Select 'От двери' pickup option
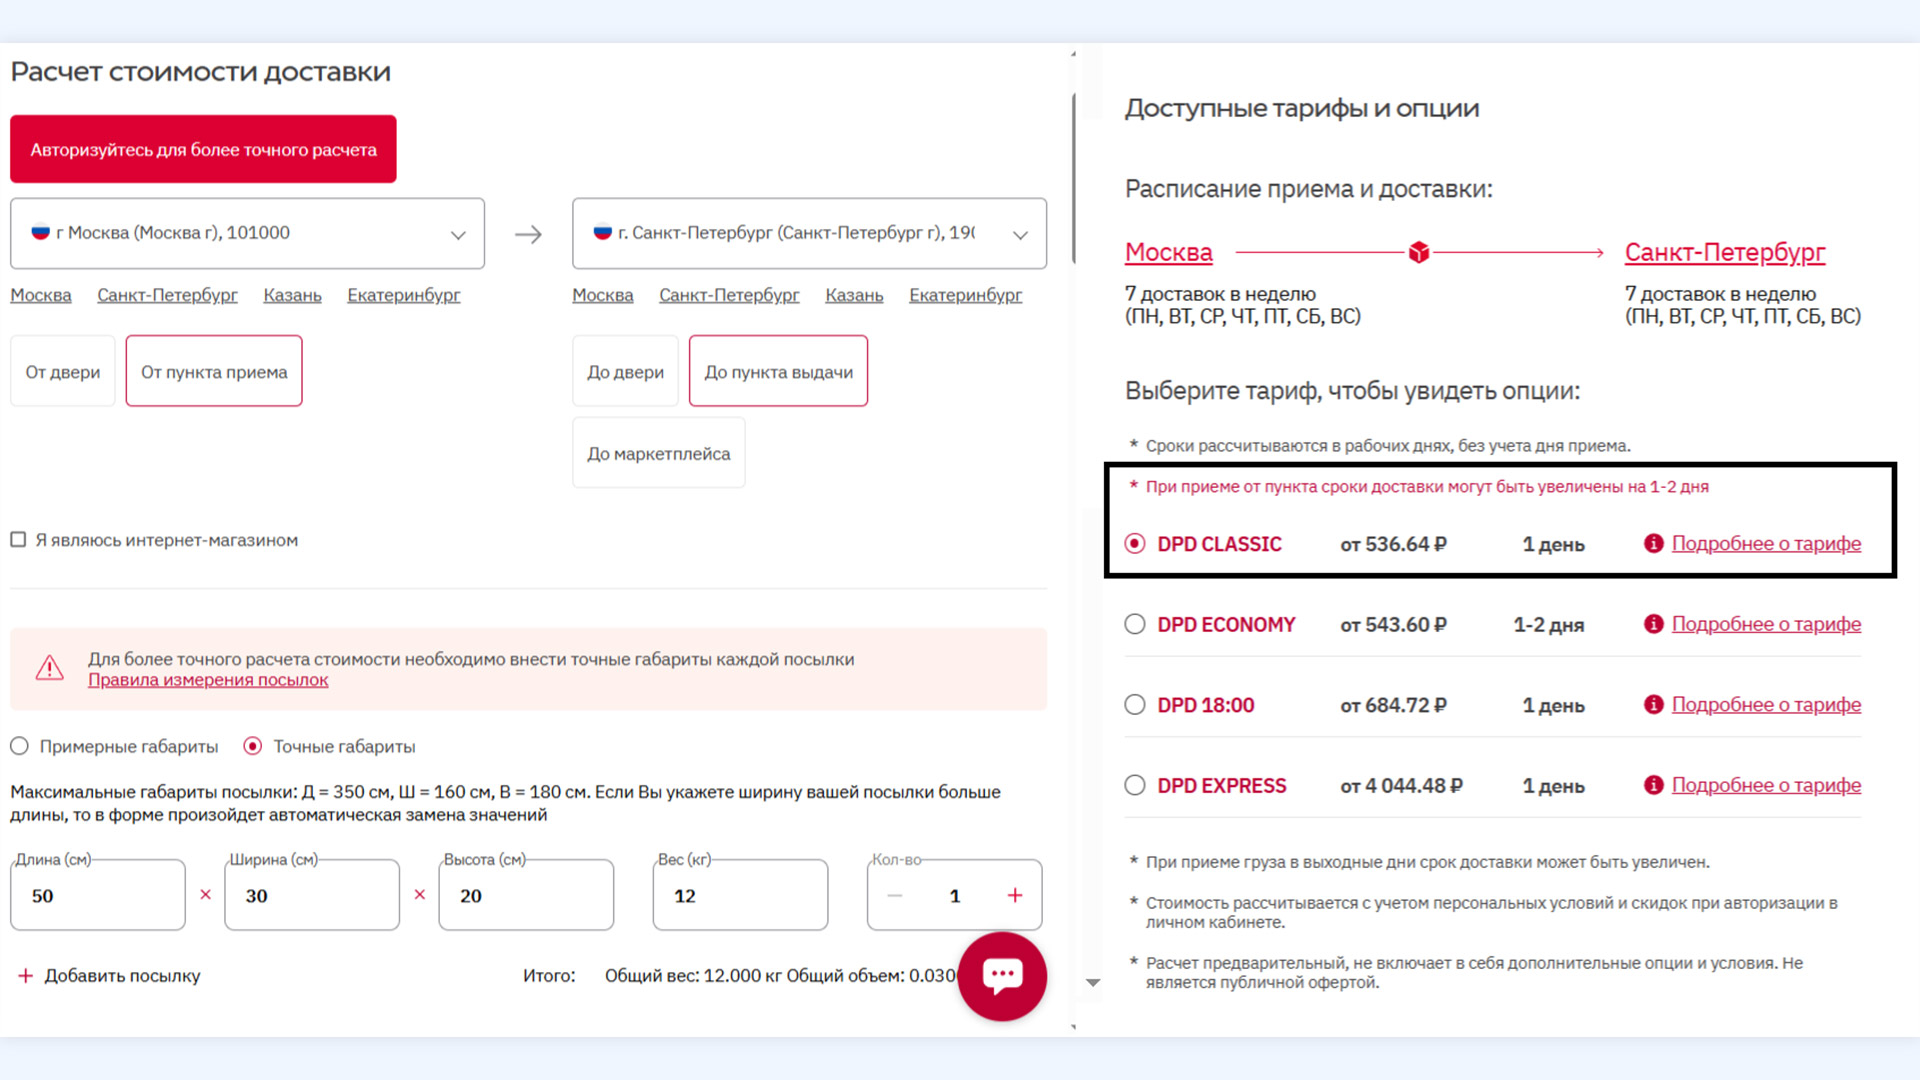 63,372
